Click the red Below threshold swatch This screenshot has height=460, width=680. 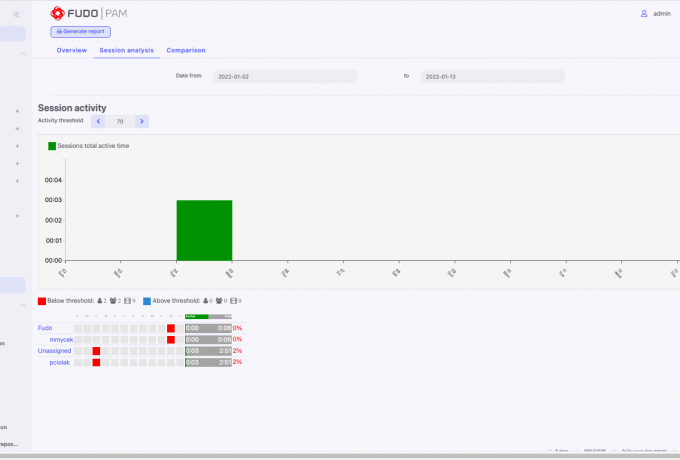[x=42, y=300]
